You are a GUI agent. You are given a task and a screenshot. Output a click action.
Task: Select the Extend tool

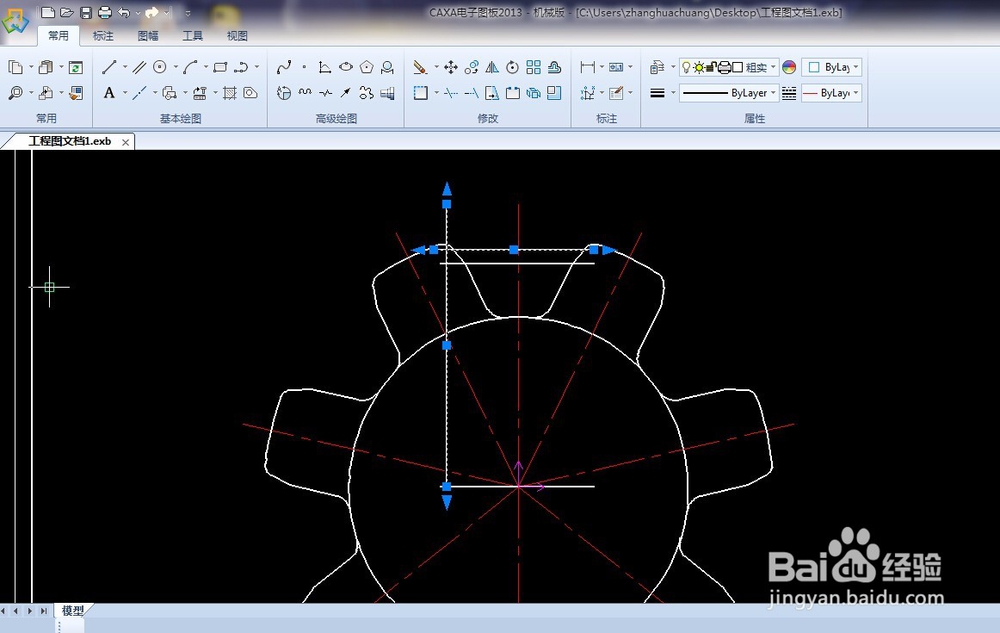click(471, 93)
